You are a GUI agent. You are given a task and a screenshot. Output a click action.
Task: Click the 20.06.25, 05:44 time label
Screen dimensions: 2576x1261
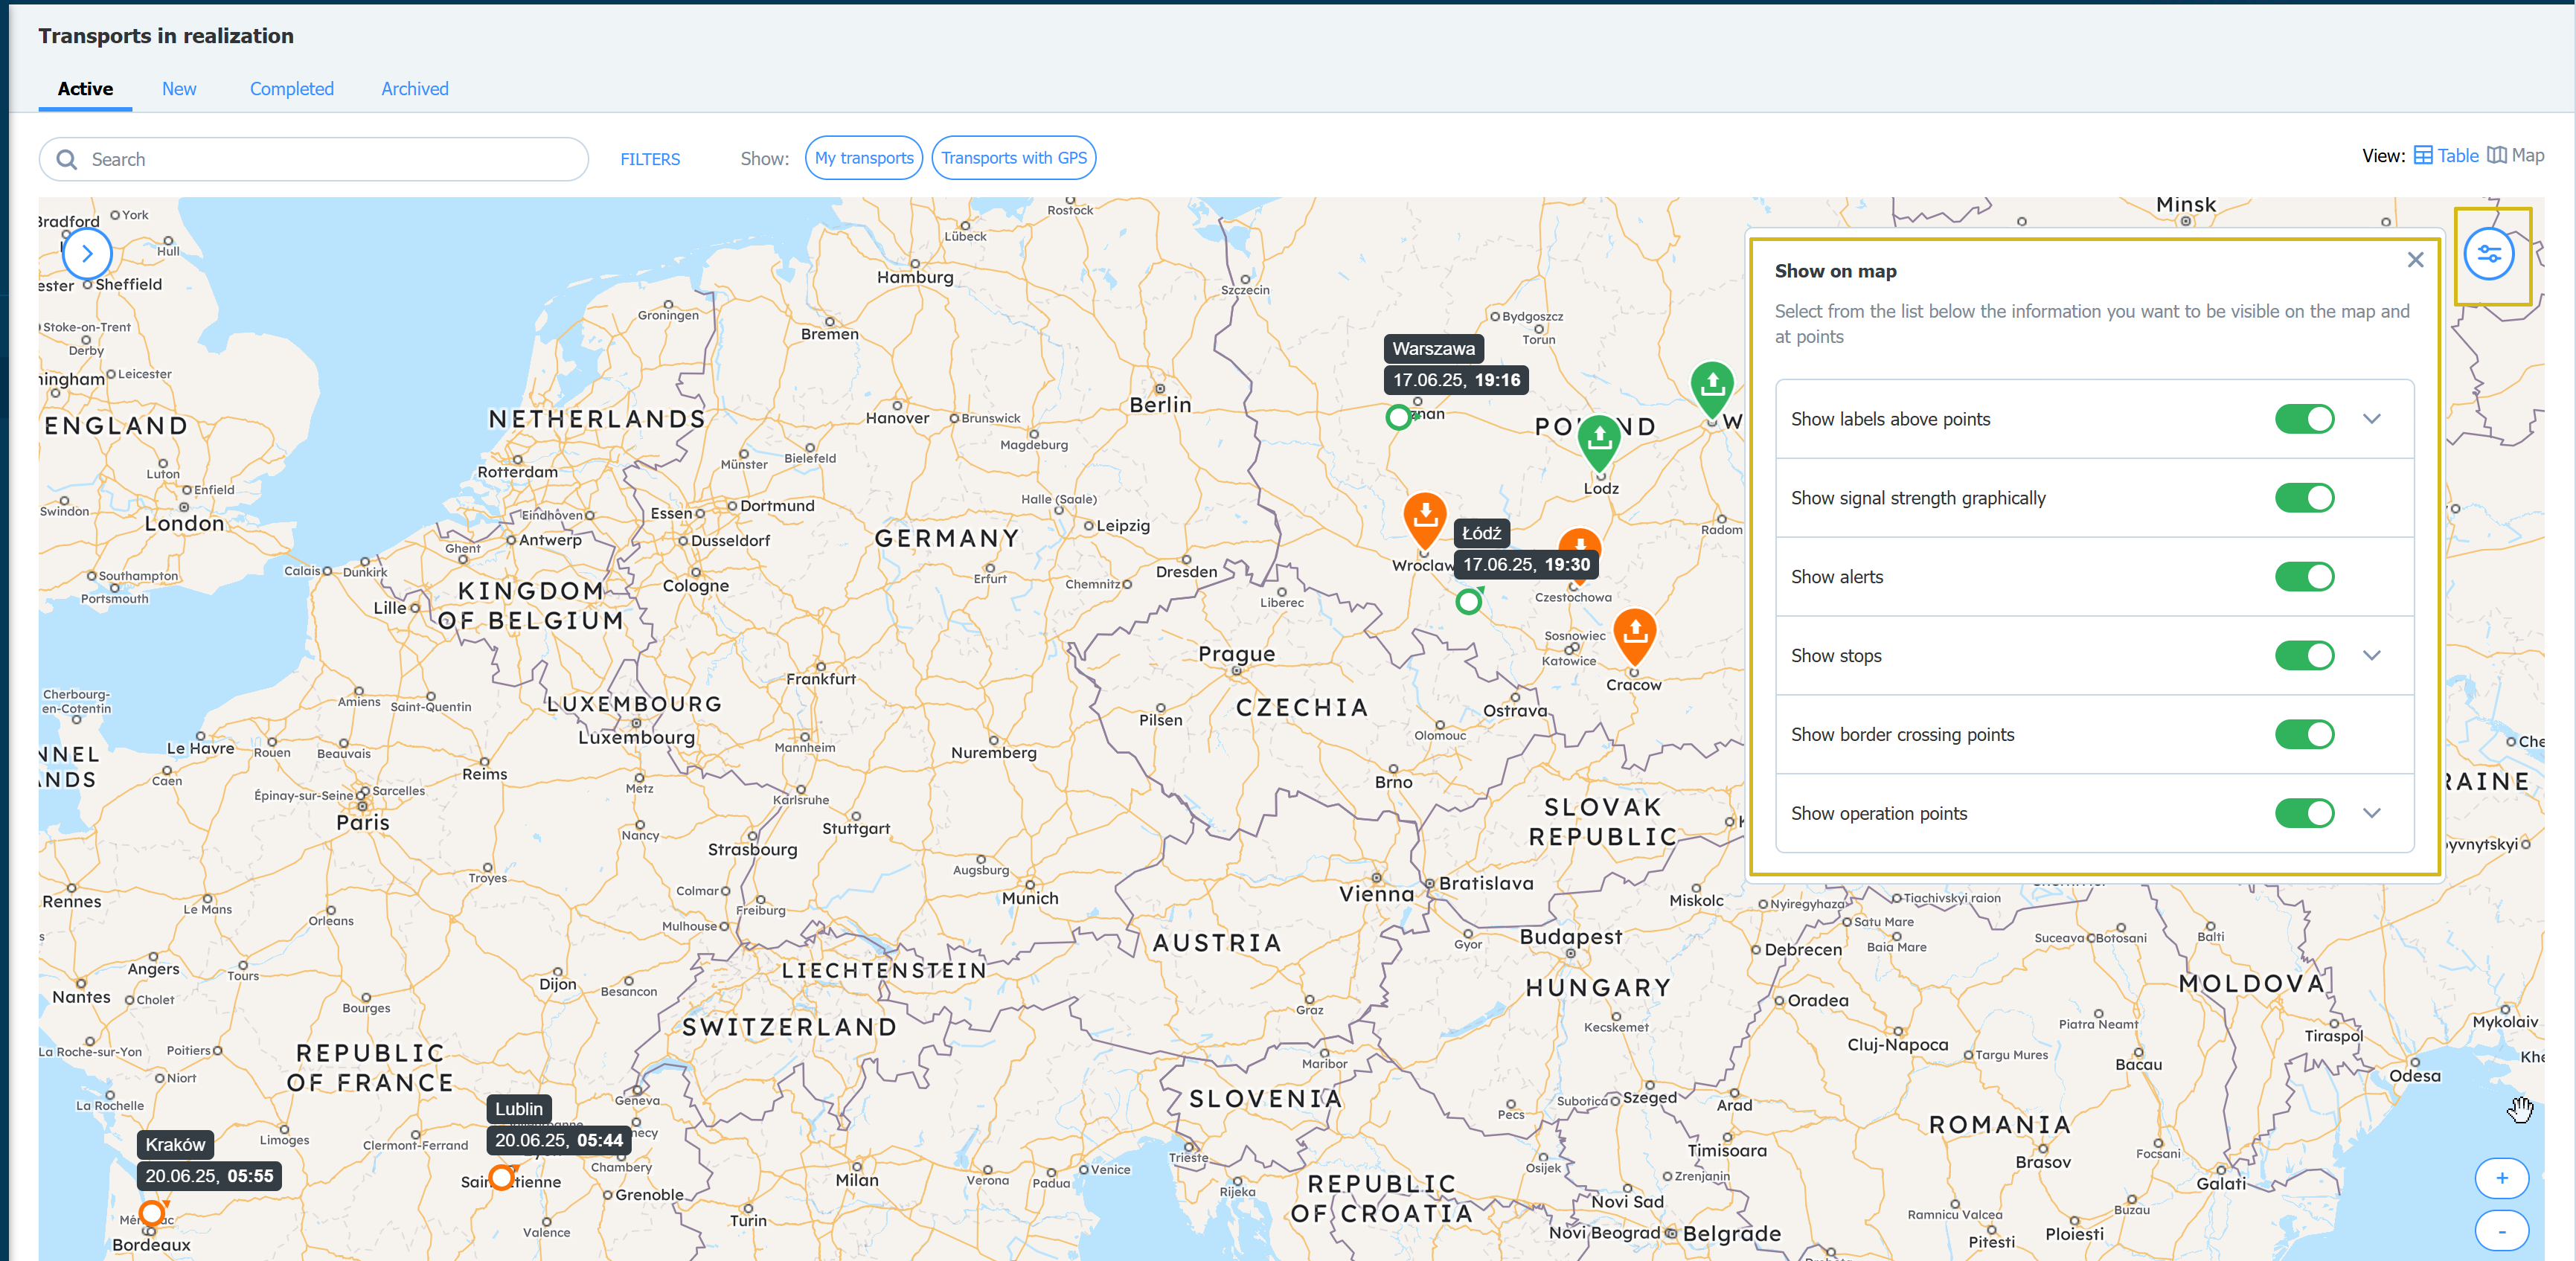pos(558,1140)
